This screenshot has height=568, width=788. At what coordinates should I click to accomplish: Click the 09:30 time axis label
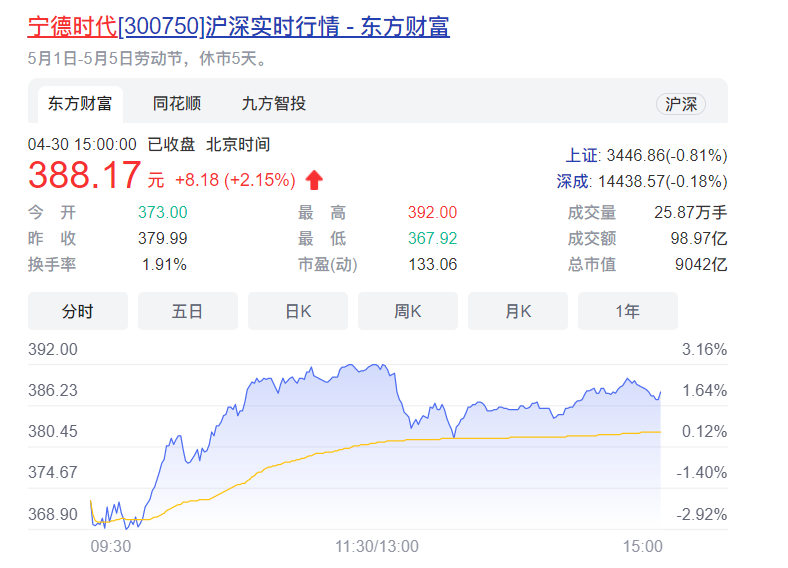pyautogui.click(x=111, y=546)
